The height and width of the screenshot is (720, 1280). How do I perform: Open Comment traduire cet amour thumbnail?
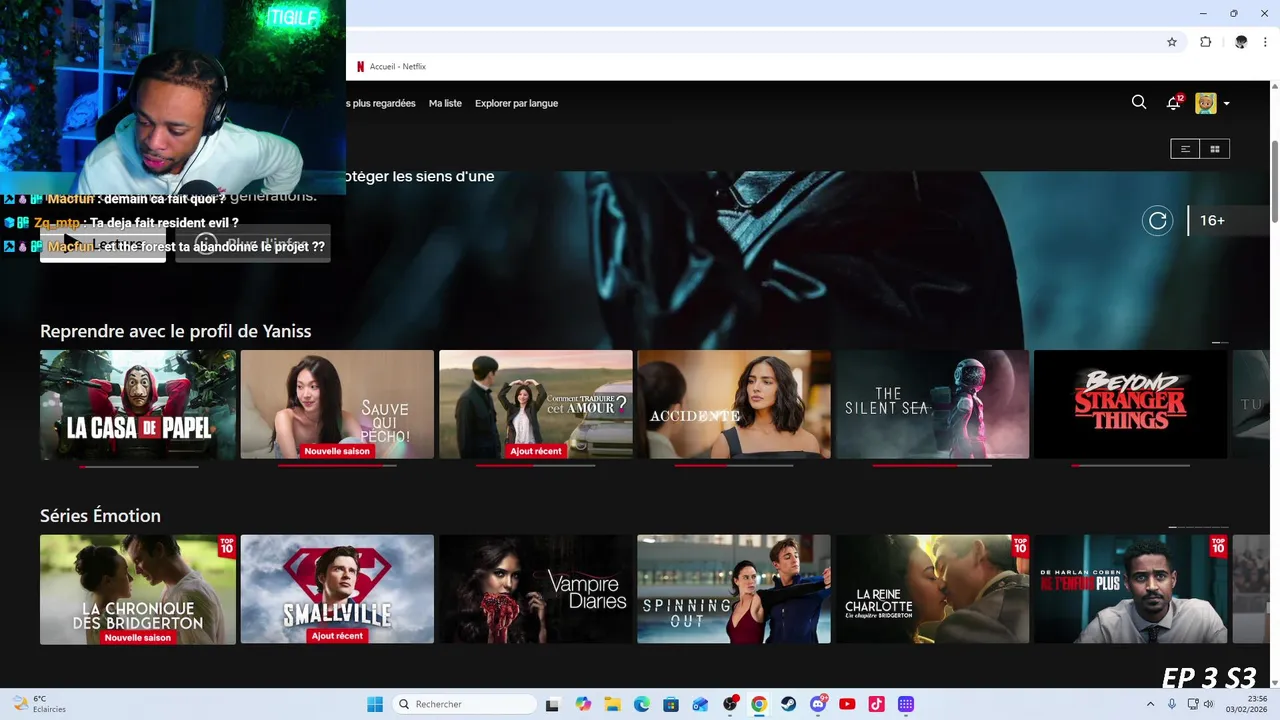pos(536,404)
